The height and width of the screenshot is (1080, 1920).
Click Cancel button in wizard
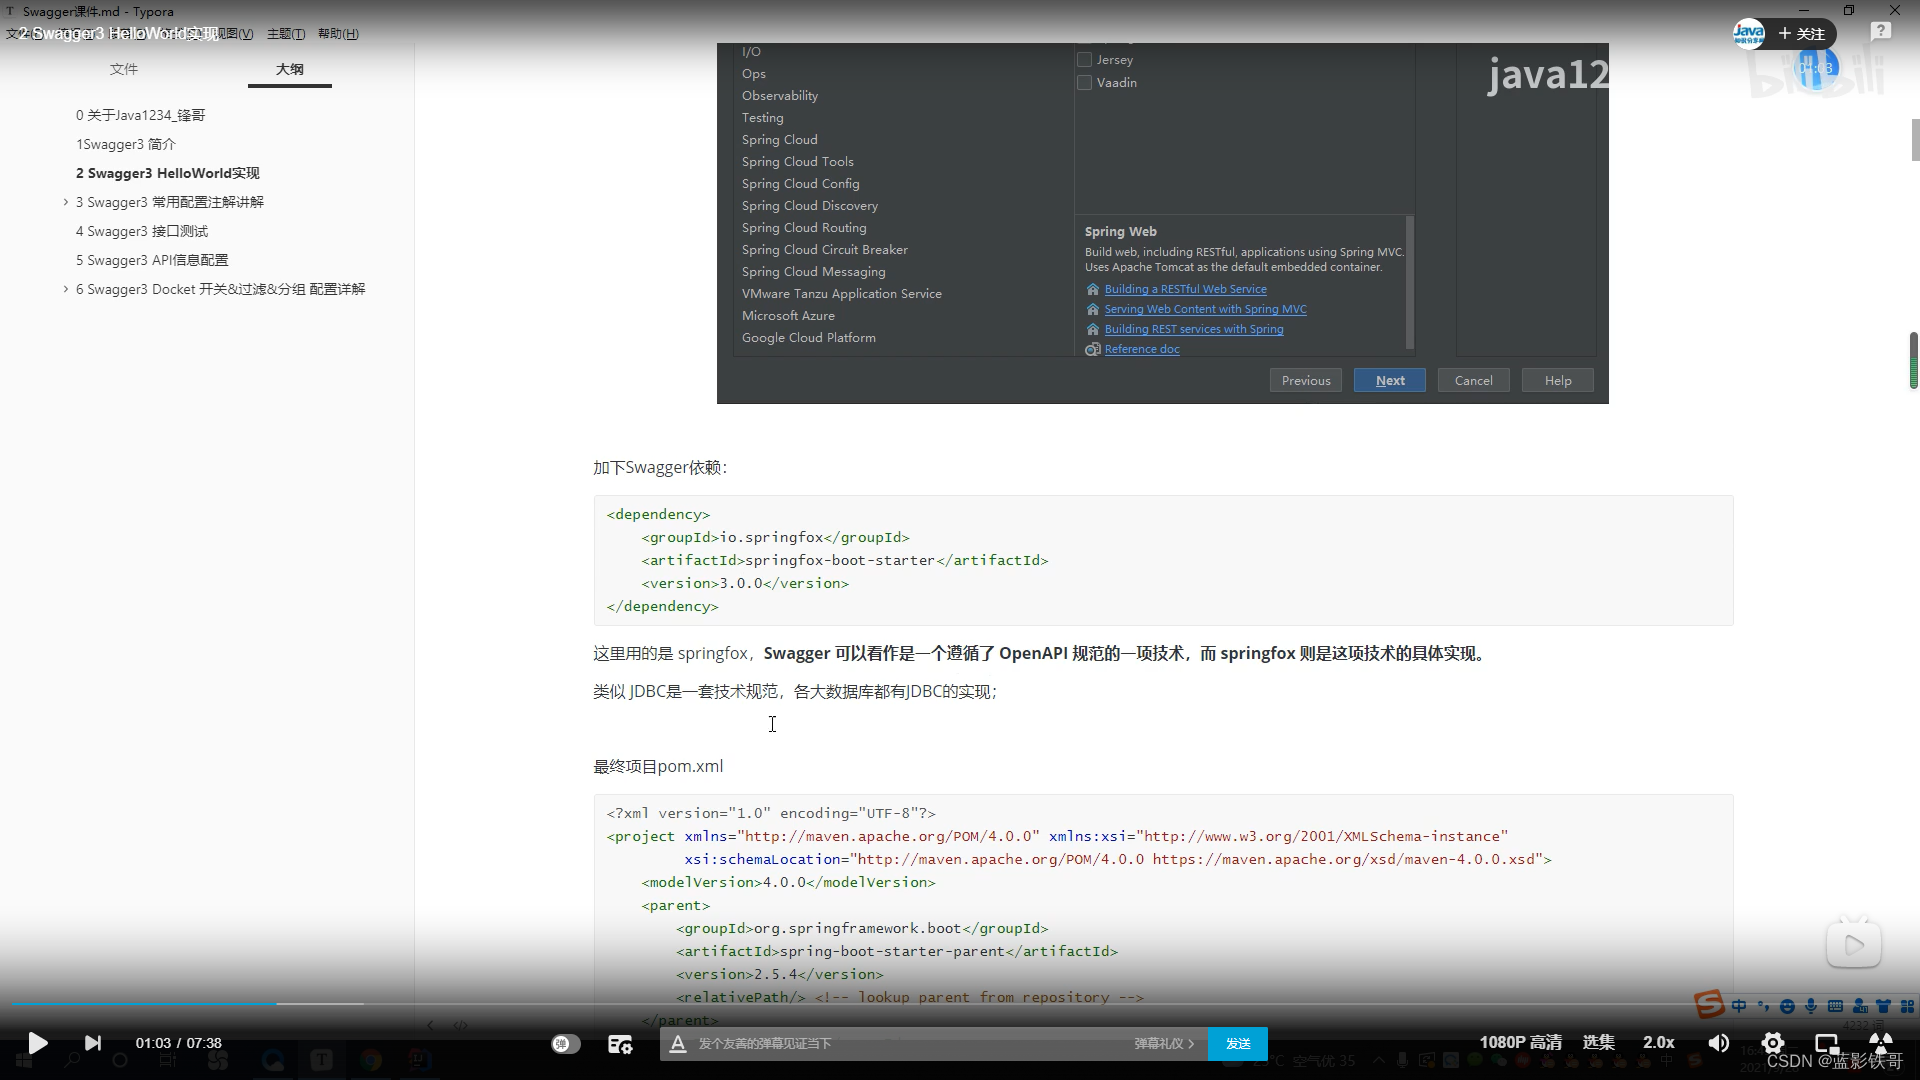[1474, 381]
